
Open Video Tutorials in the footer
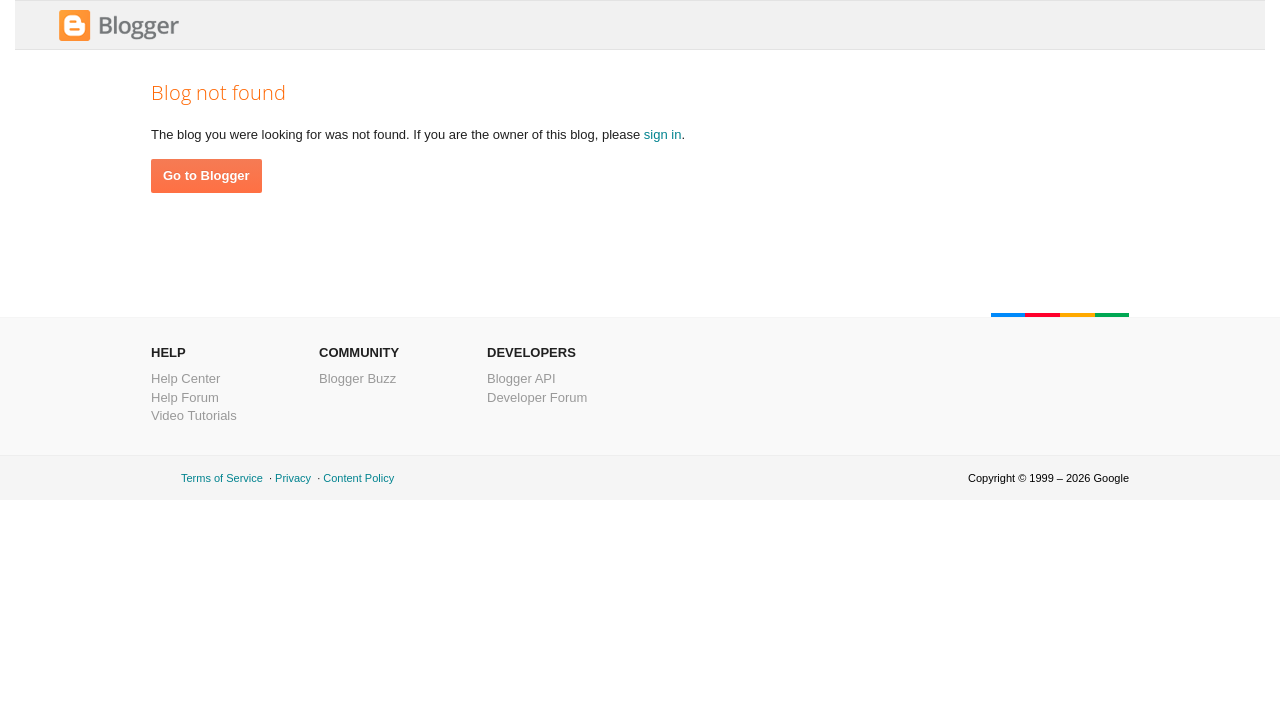(x=193, y=416)
